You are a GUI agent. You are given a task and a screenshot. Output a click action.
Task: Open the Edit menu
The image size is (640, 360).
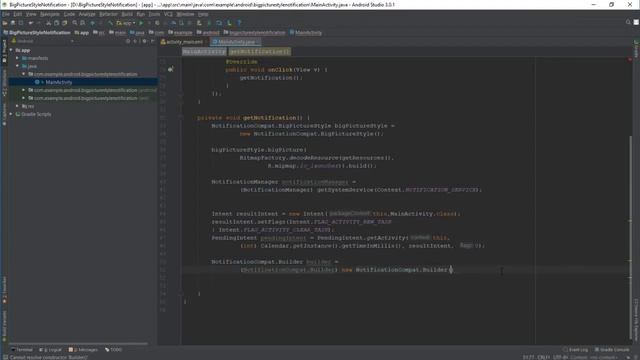click(x=18, y=14)
